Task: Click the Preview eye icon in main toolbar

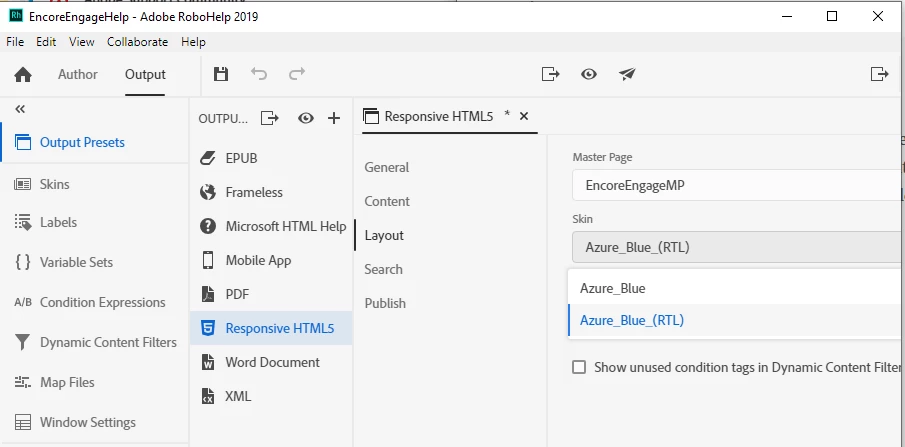Action: tap(589, 74)
